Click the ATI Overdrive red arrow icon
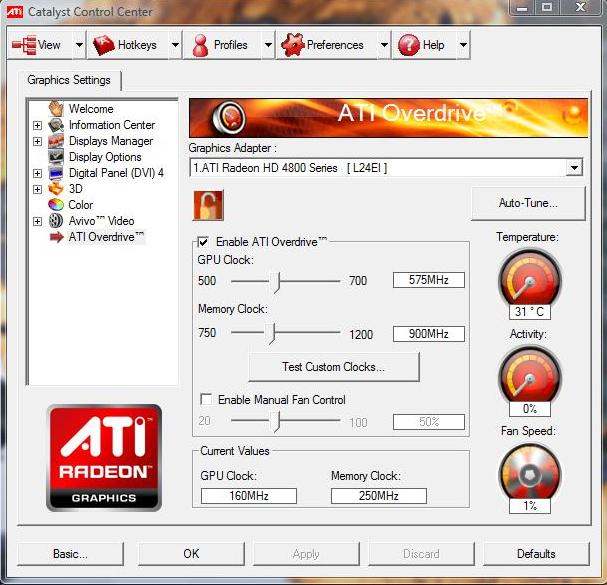This screenshot has width=607, height=585. pos(57,237)
